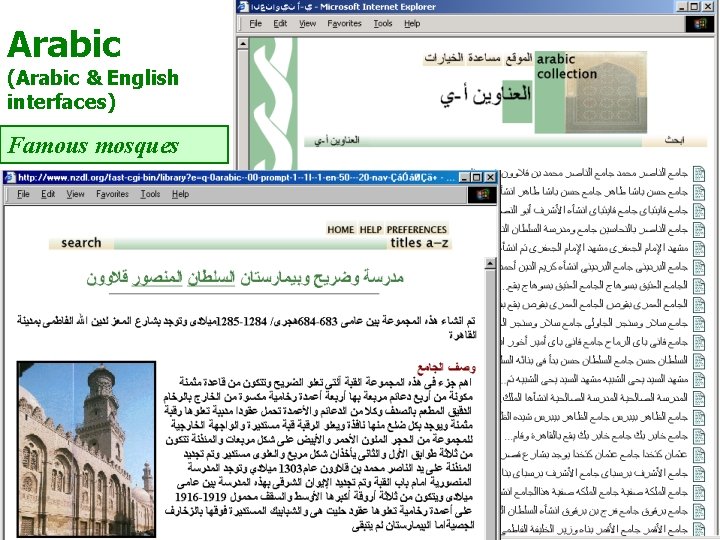720x540 pixels.
Task: Open document icon beside جامع حسن باشا طاهر
Action: pos(699,192)
